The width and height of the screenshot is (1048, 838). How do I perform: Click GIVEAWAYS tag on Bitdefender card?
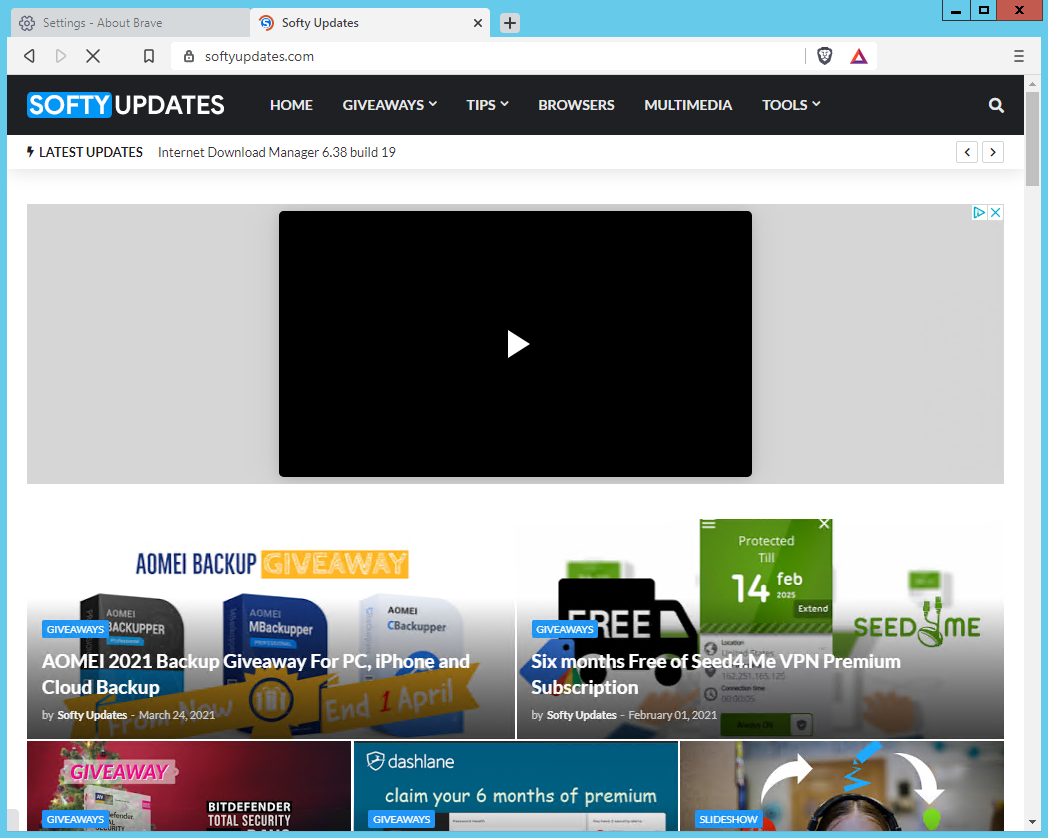(x=76, y=819)
